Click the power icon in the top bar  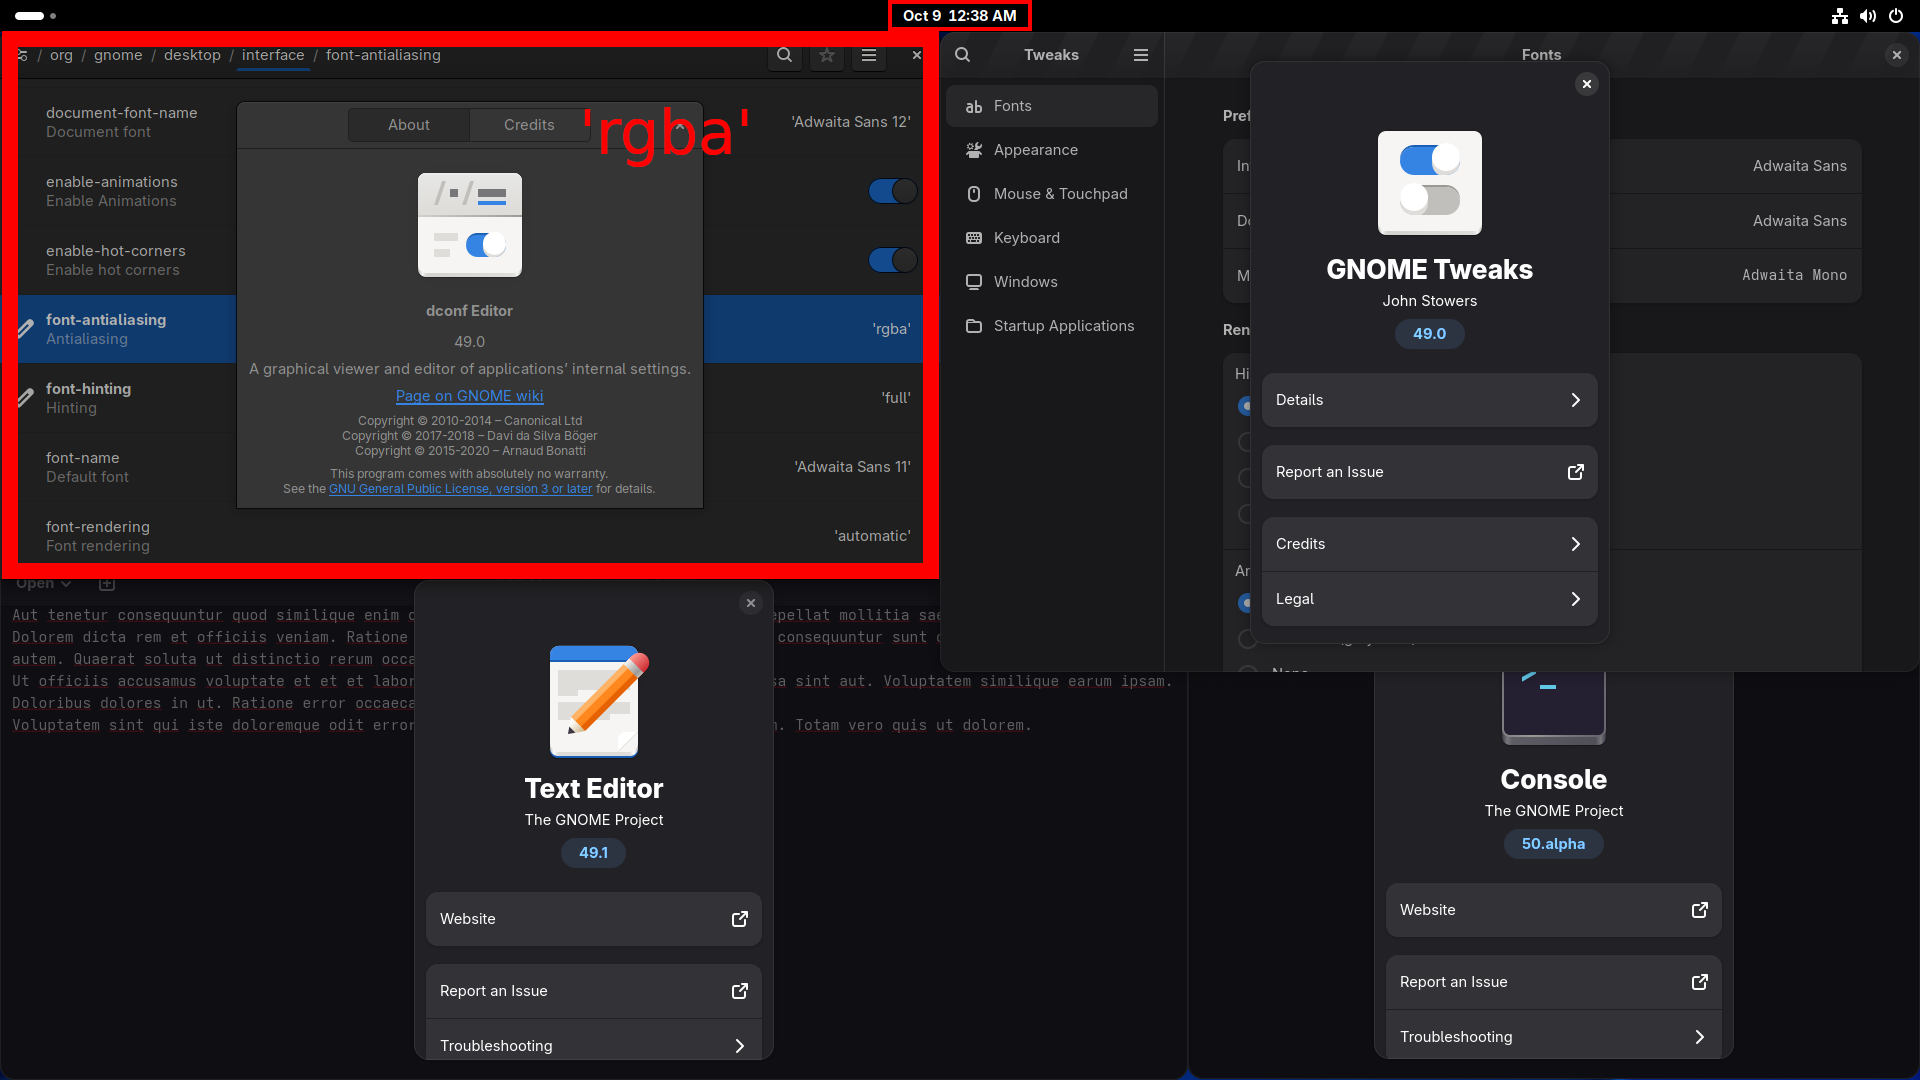point(1896,16)
